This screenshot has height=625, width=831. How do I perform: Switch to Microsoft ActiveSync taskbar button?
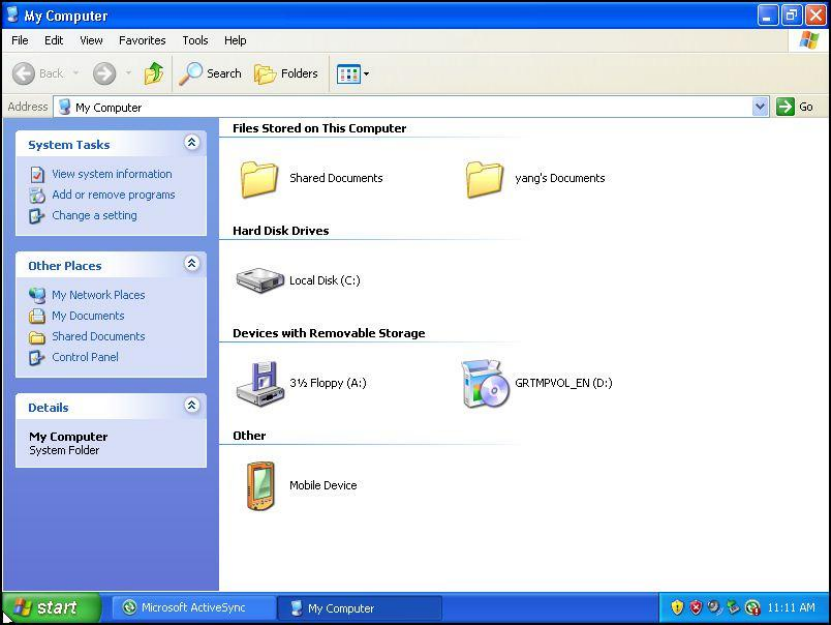[x=193, y=608]
